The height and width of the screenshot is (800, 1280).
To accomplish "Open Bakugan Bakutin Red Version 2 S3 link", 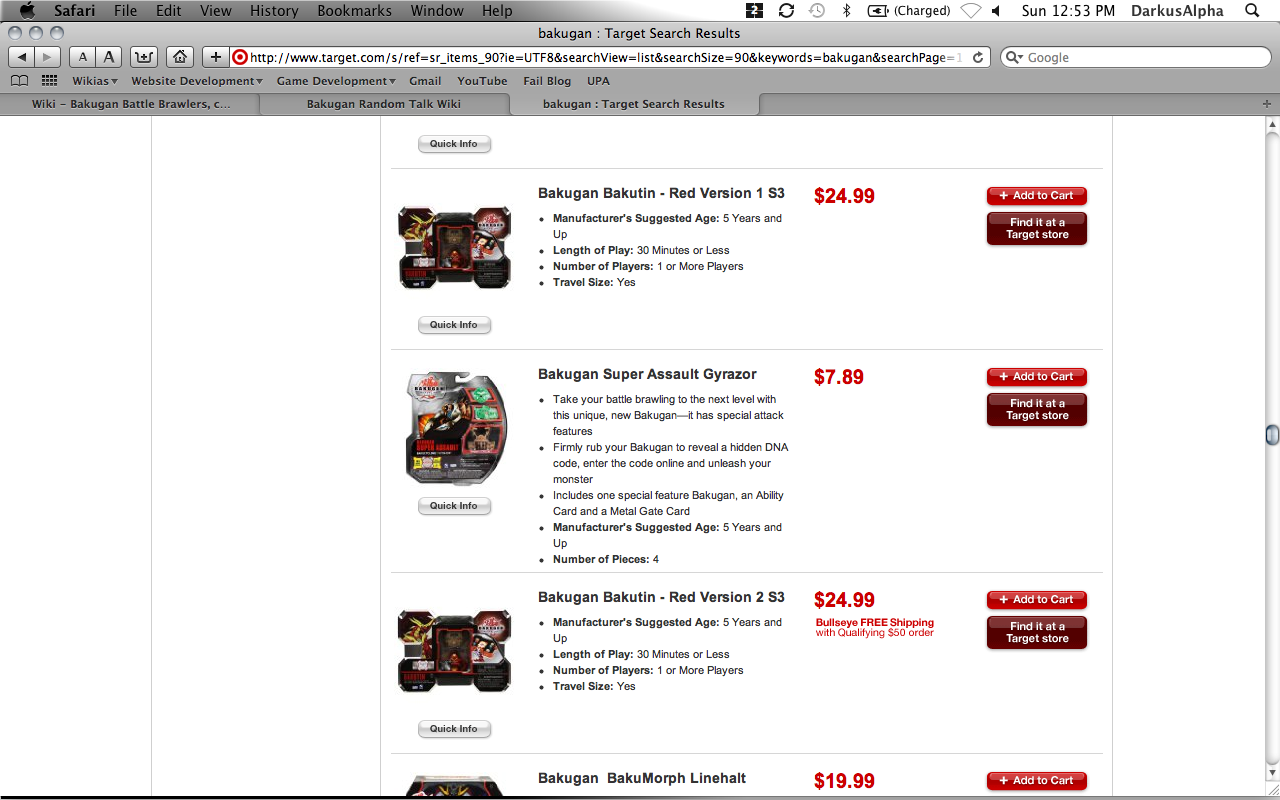I will [661, 597].
